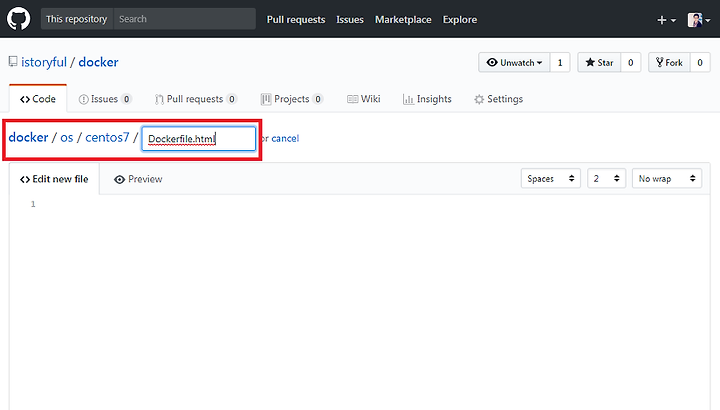Screen dimensions: 720x410
Task: Open Pull requests in top navigation
Action: pos(296,19)
